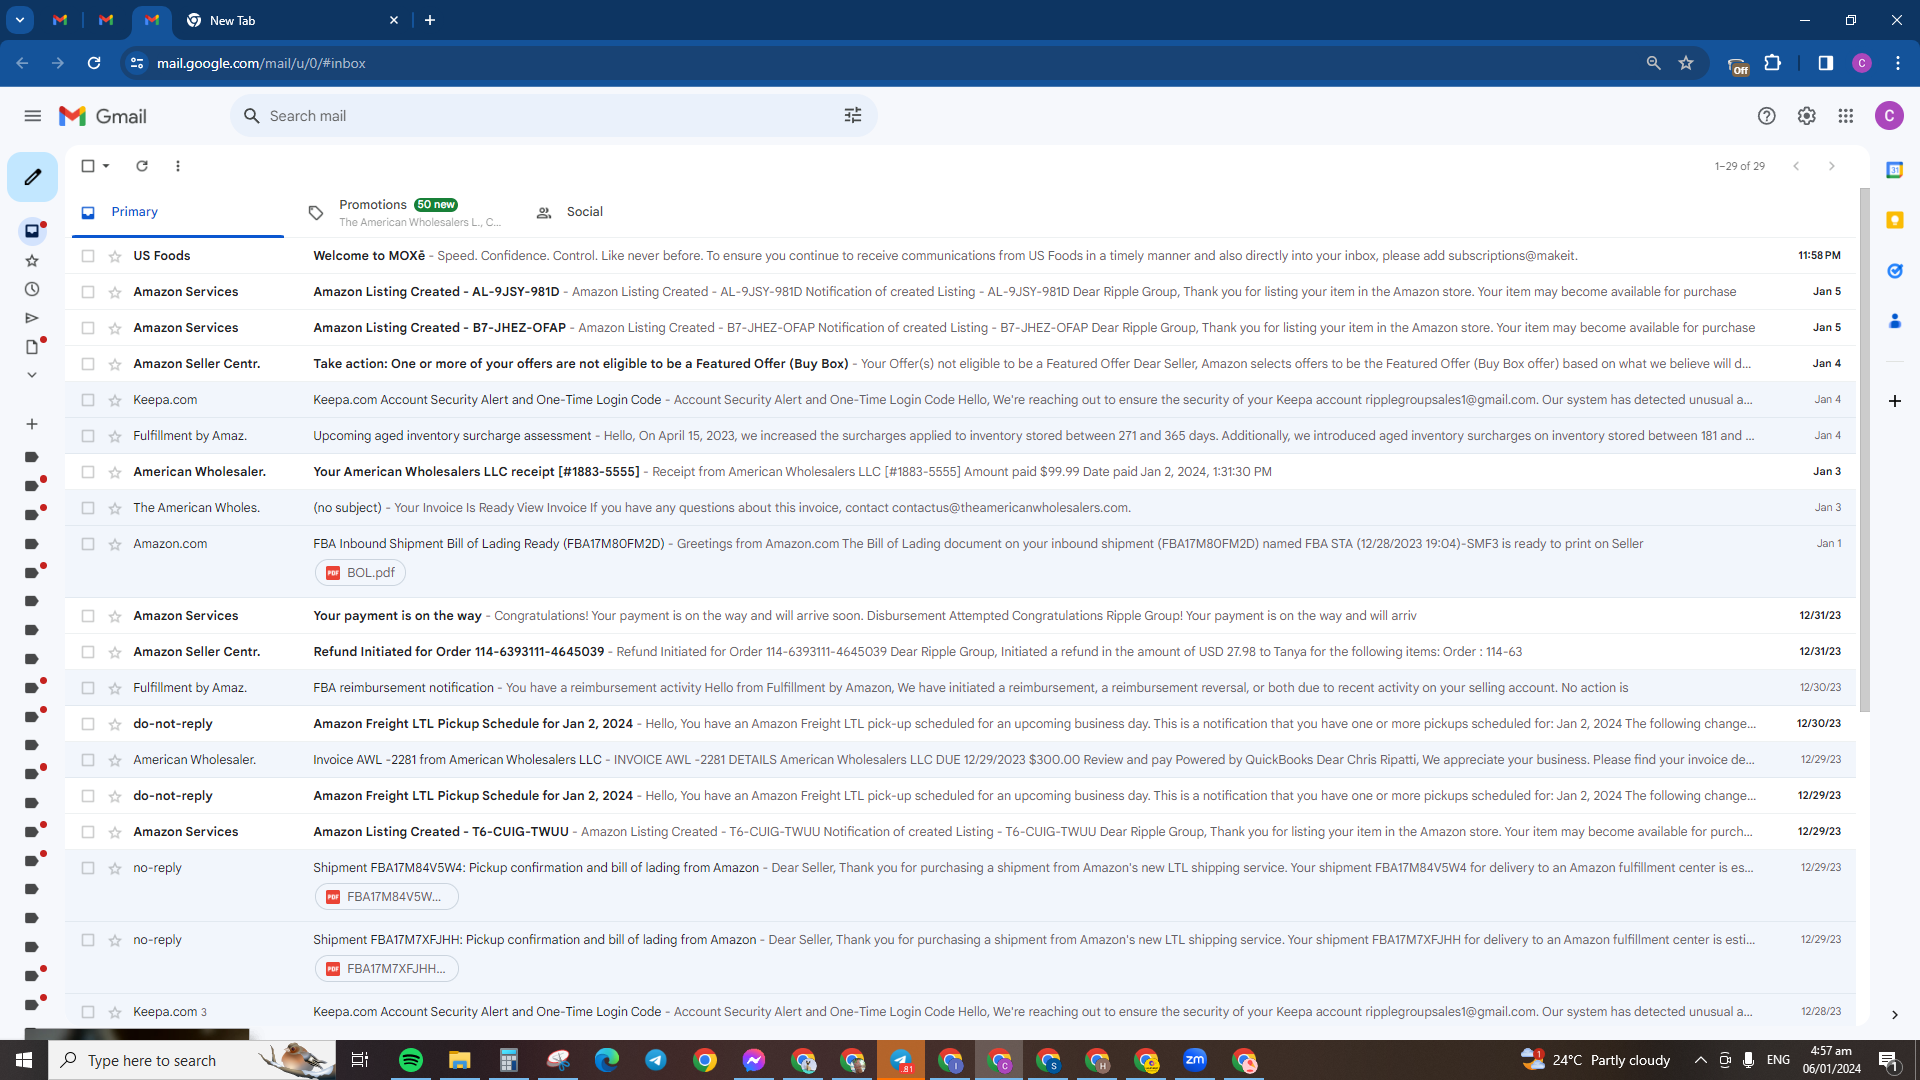This screenshot has width=1920, height=1080.
Task: Open Welcome to MOXē email
Action: pyautogui.click(x=960, y=256)
